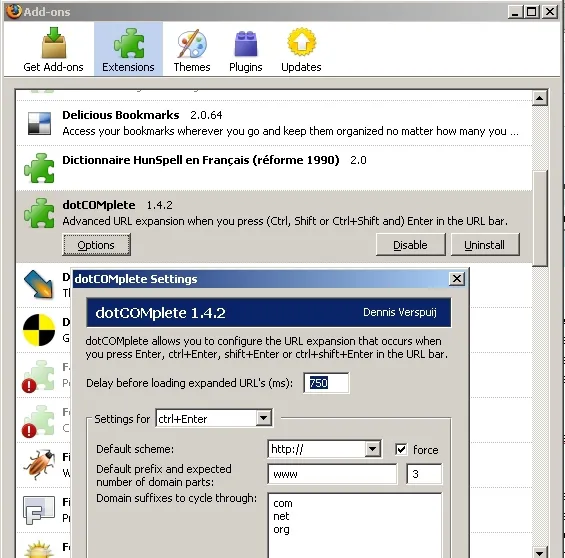
Task: Open the Settings for ctrl+Enter dropdown
Action: pyautogui.click(x=214, y=418)
